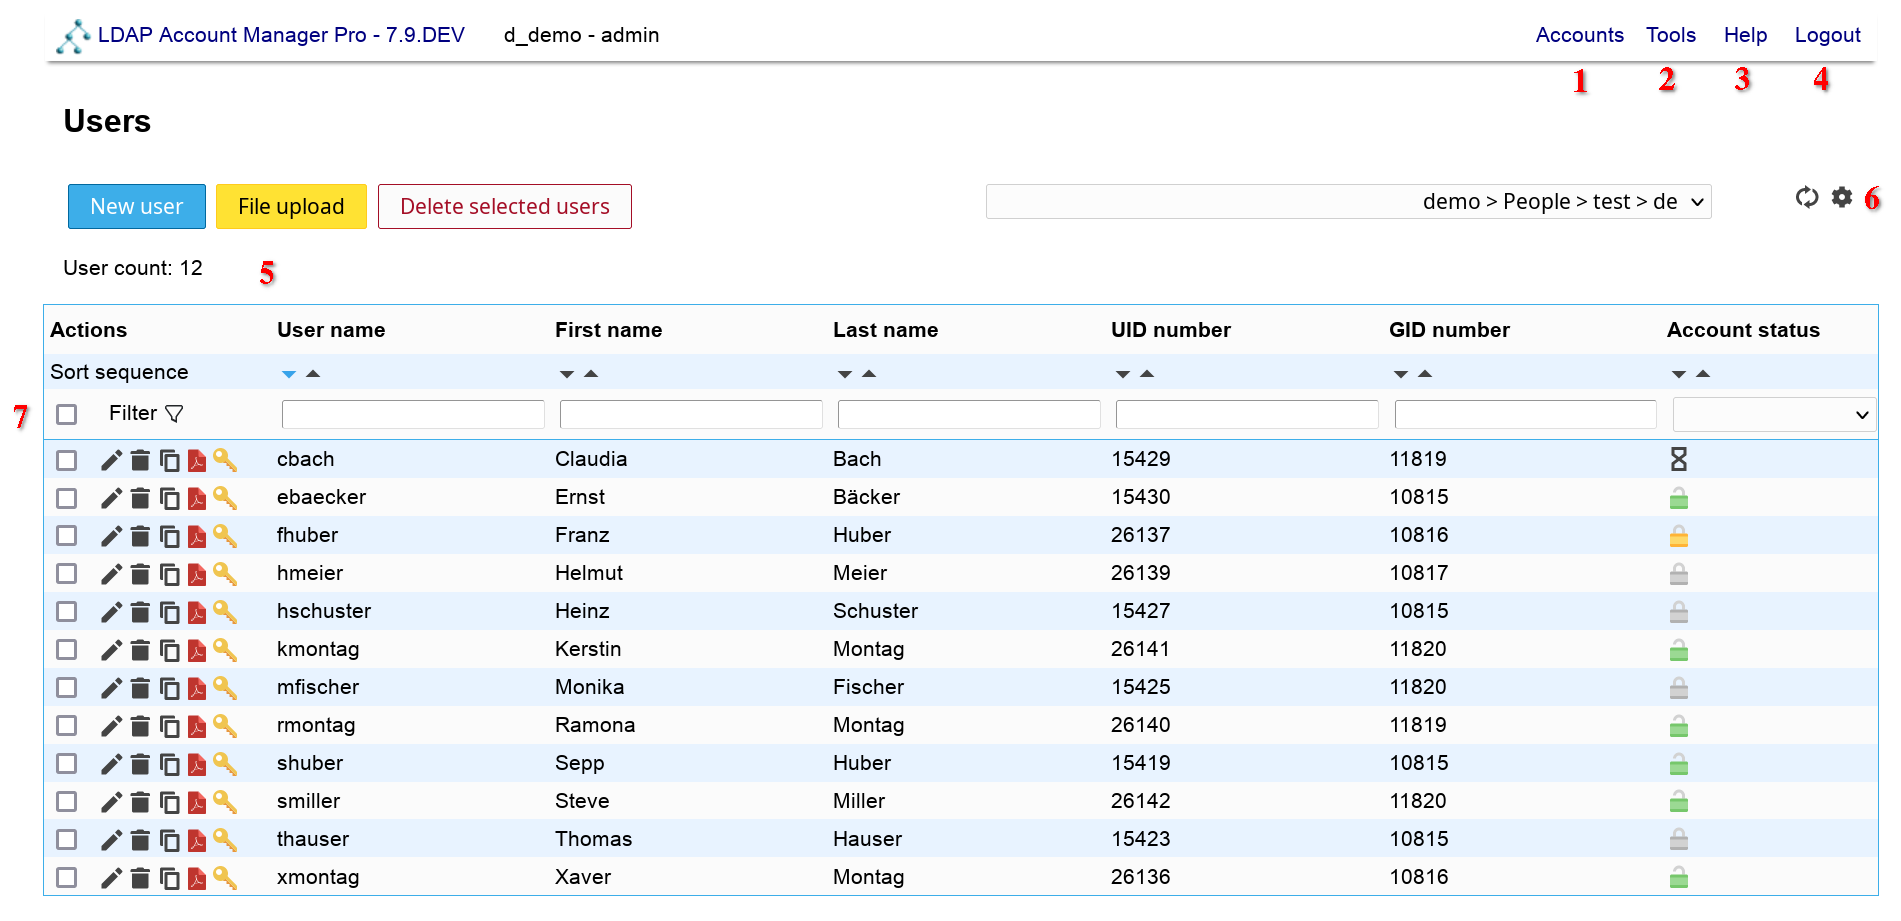1901x921 pixels.
Task: Click the filter funnel icon
Action: tap(174, 414)
